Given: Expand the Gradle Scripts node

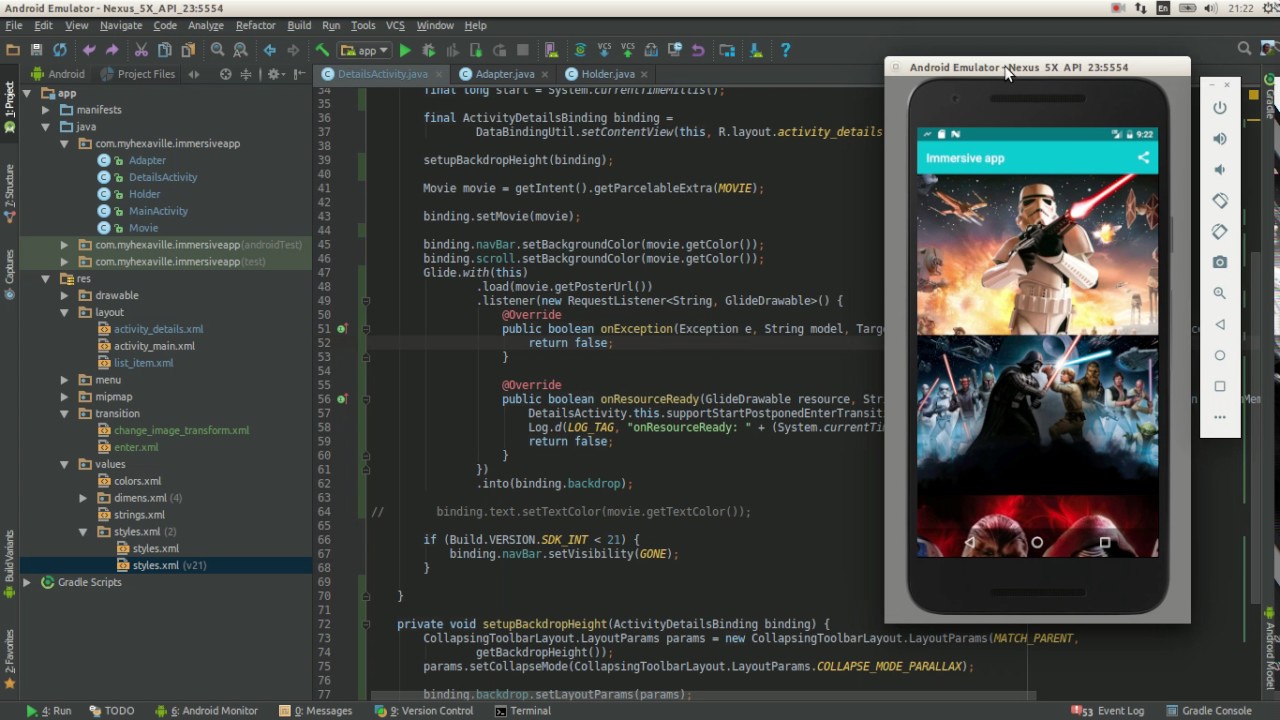Looking at the screenshot, I should (x=27, y=582).
